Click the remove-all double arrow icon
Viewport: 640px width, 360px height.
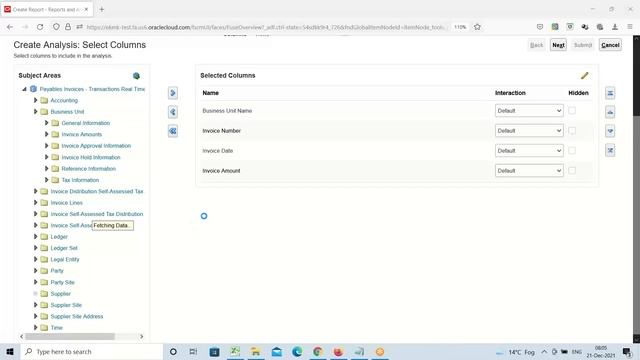tap(173, 131)
